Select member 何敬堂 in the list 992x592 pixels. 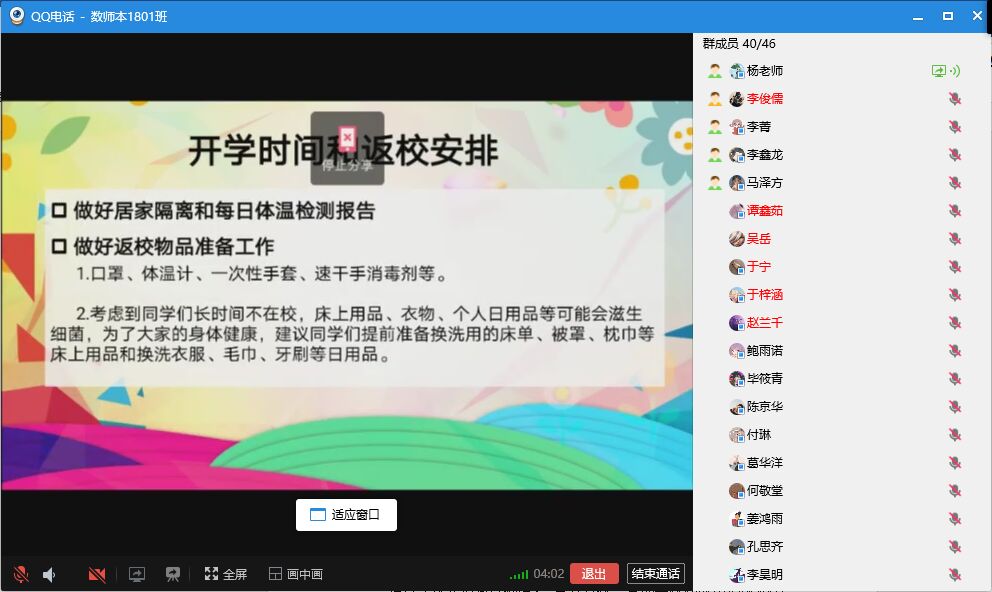[765, 491]
